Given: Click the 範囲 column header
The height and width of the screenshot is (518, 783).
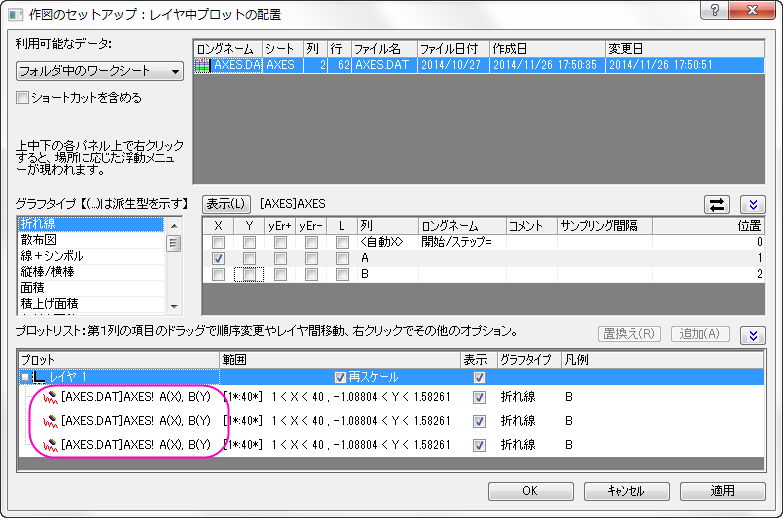Looking at the screenshot, I should [x=340, y=360].
